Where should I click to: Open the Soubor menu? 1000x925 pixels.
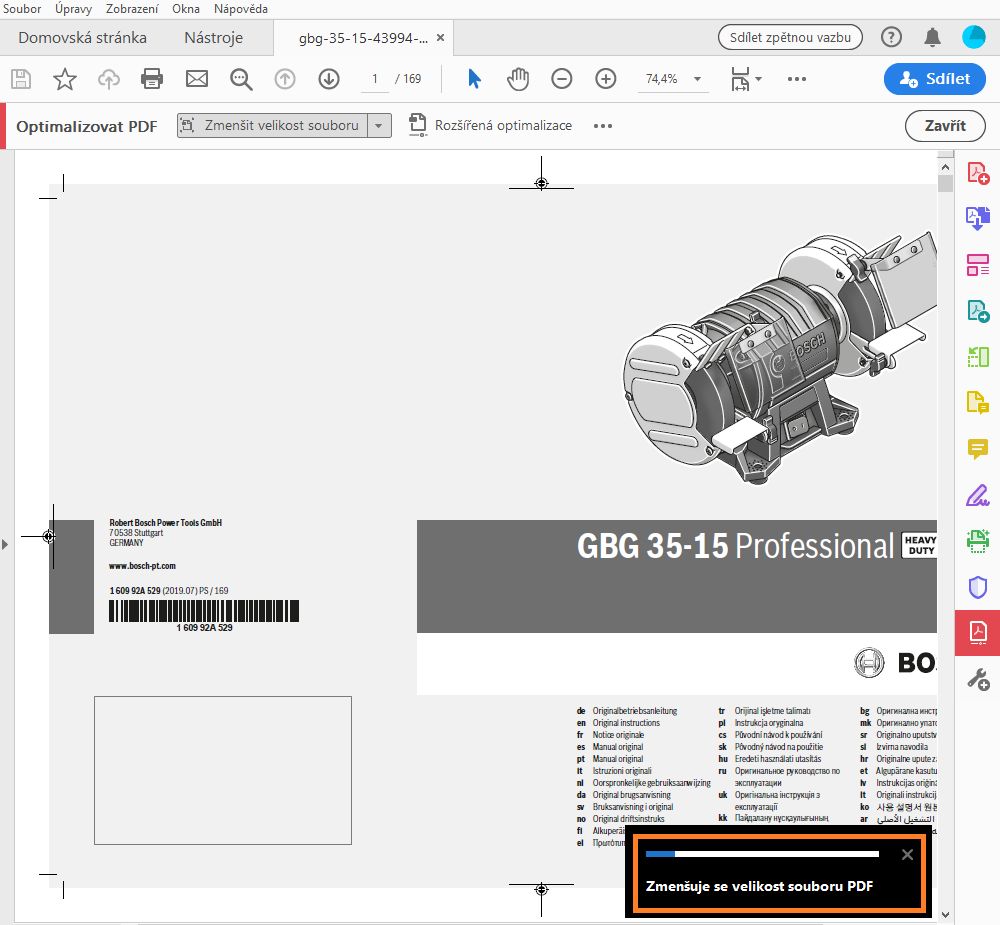22,9
